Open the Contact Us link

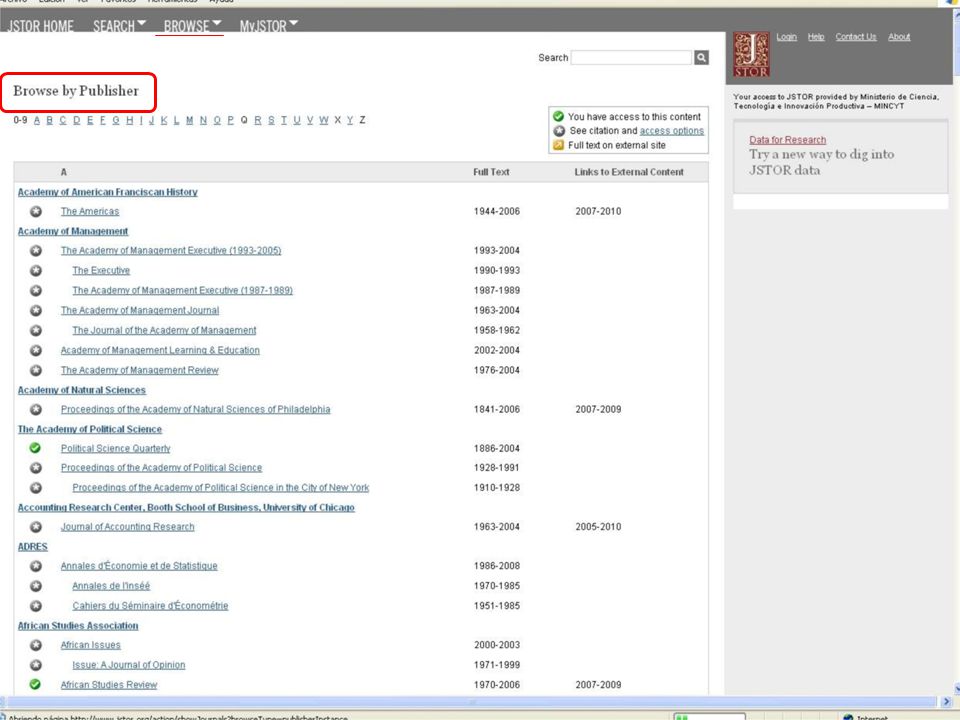[856, 37]
